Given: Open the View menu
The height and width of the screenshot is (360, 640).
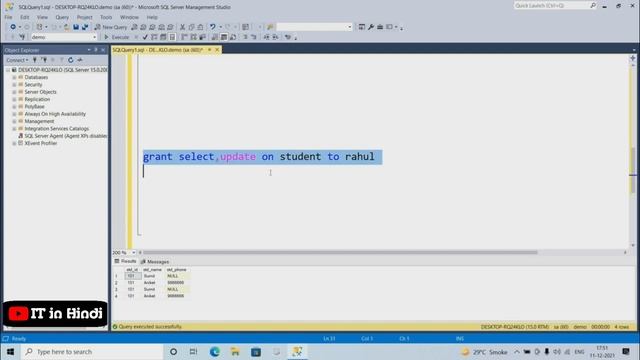Looking at the screenshot, I should click(x=42, y=17).
